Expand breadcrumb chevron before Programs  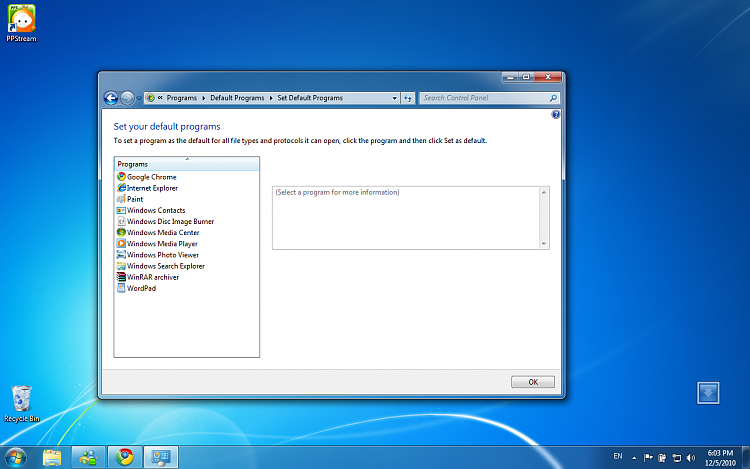[x=160, y=98]
